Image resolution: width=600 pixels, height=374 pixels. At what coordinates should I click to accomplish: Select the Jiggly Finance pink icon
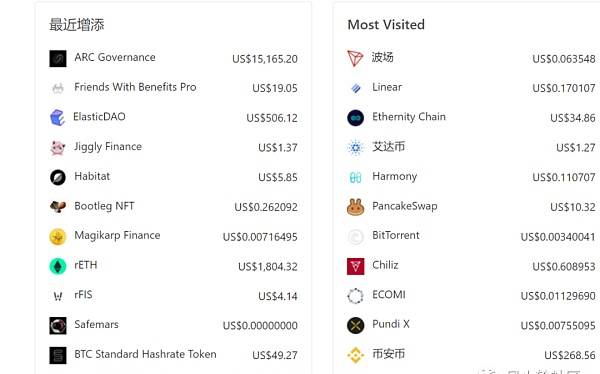(x=58, y=147)
